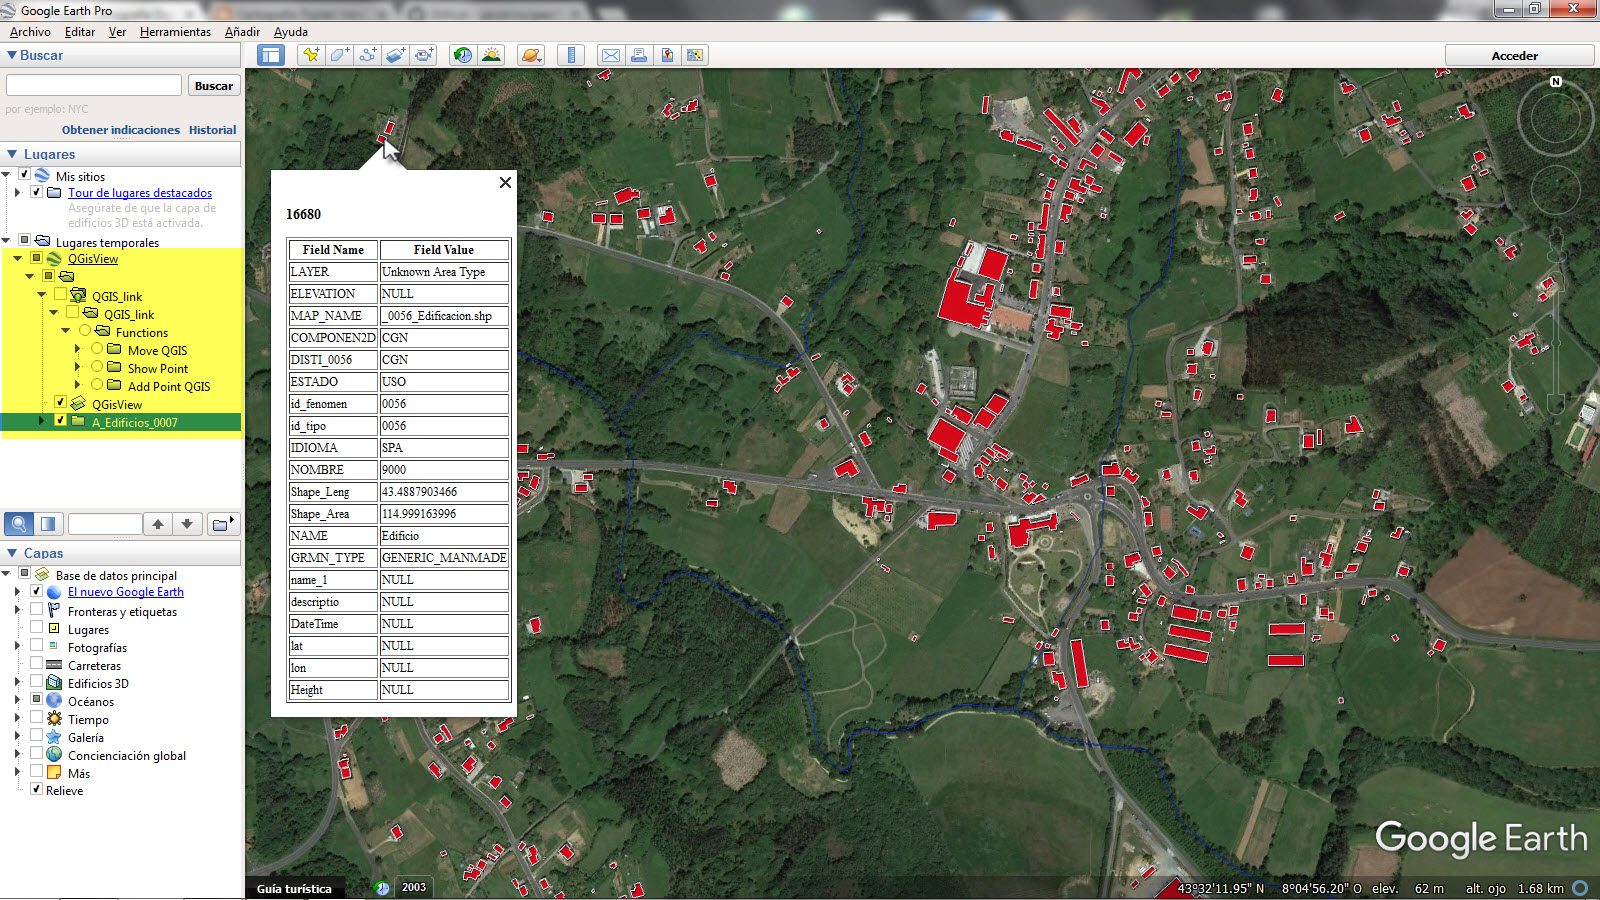Click the Record a Tour icon

pyautogui.click(x=423, y=55)
